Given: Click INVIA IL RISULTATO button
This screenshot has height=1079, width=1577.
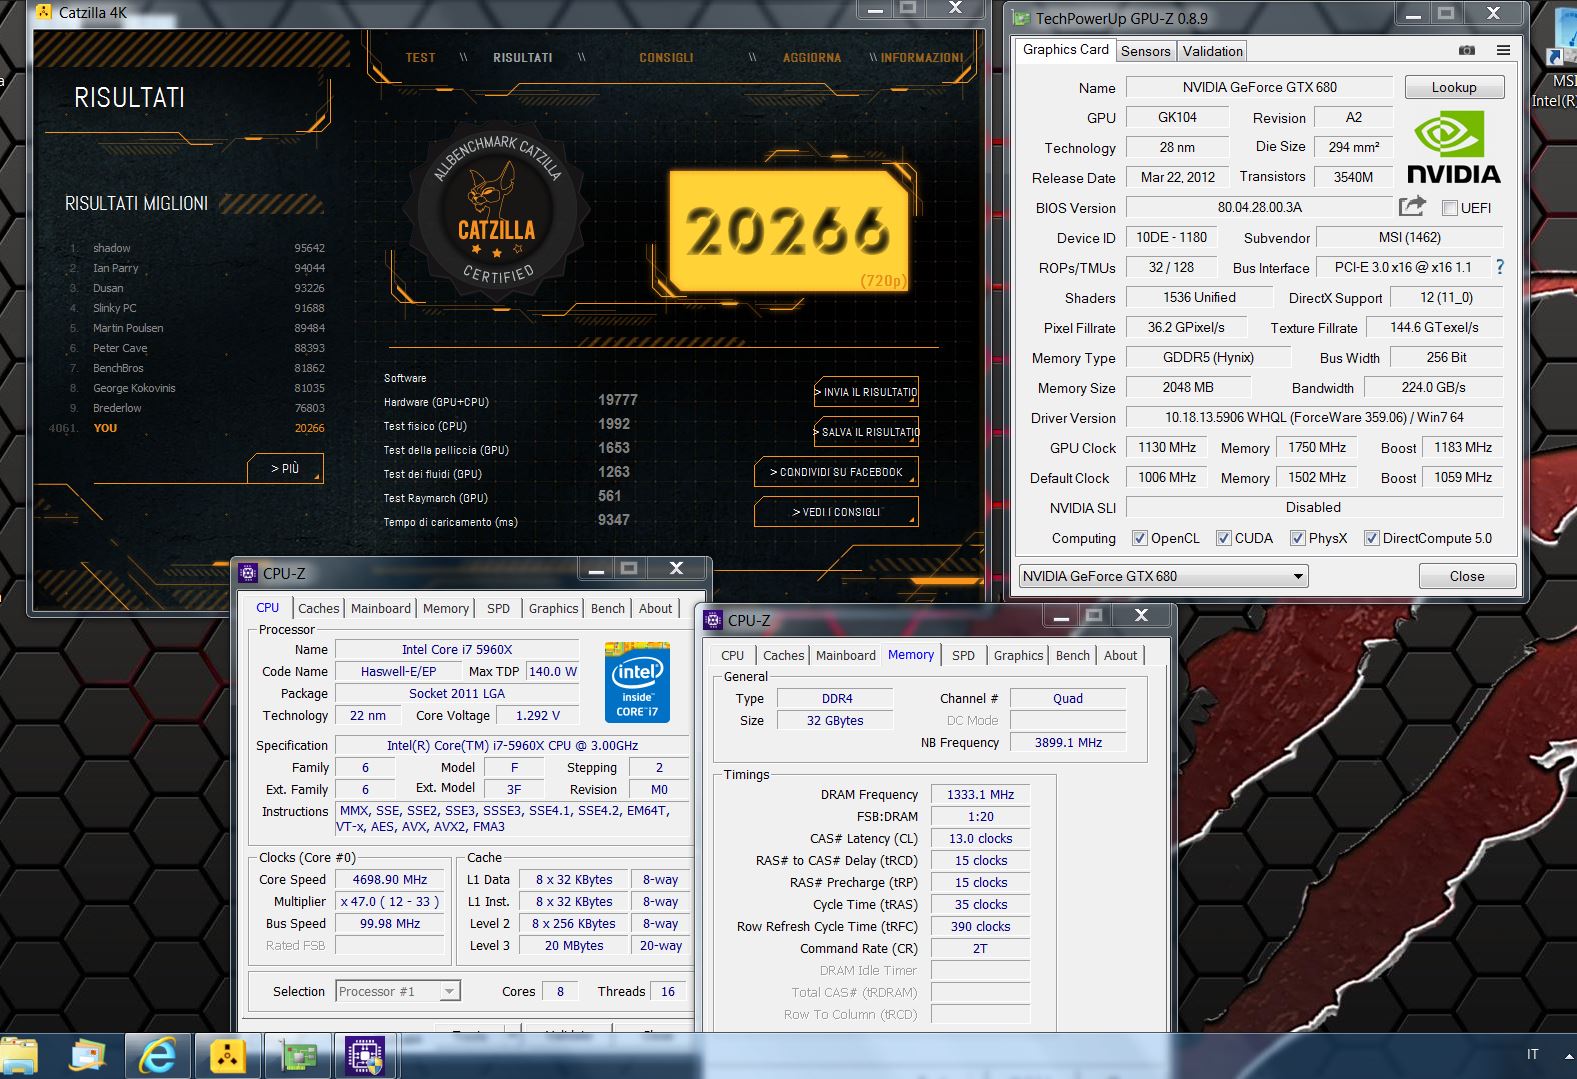Looking at the screenshot, I should tap(866, 392).
